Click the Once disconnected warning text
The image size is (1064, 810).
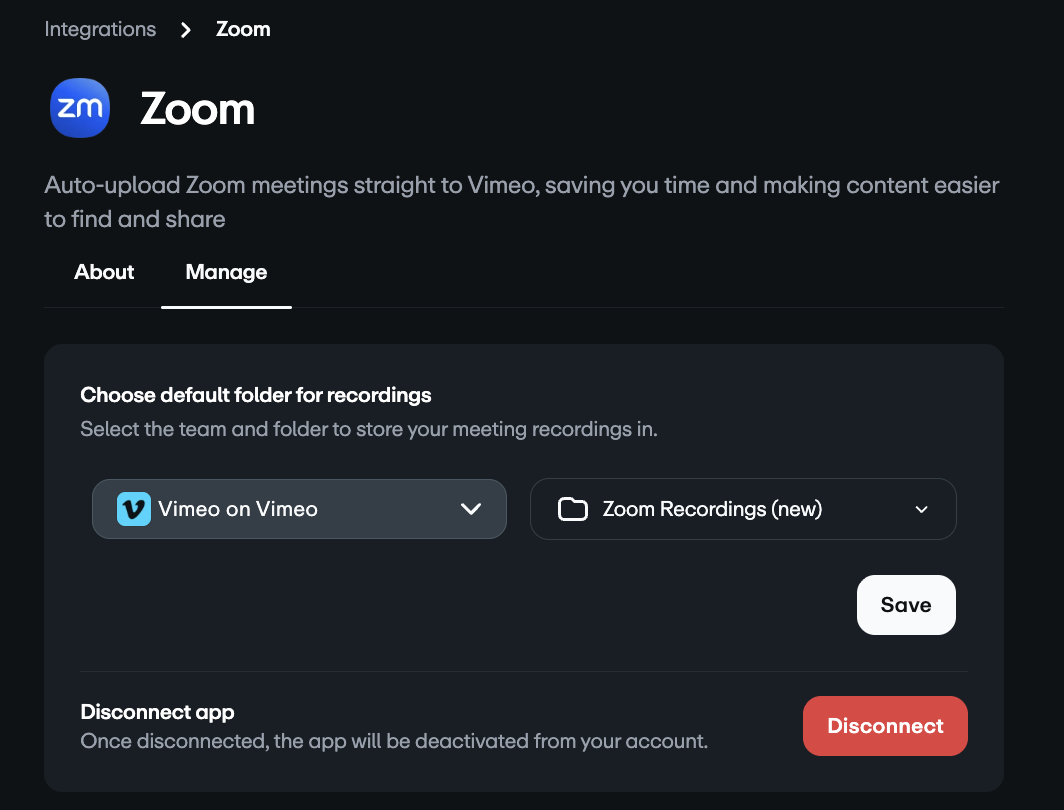pos(394,742)
